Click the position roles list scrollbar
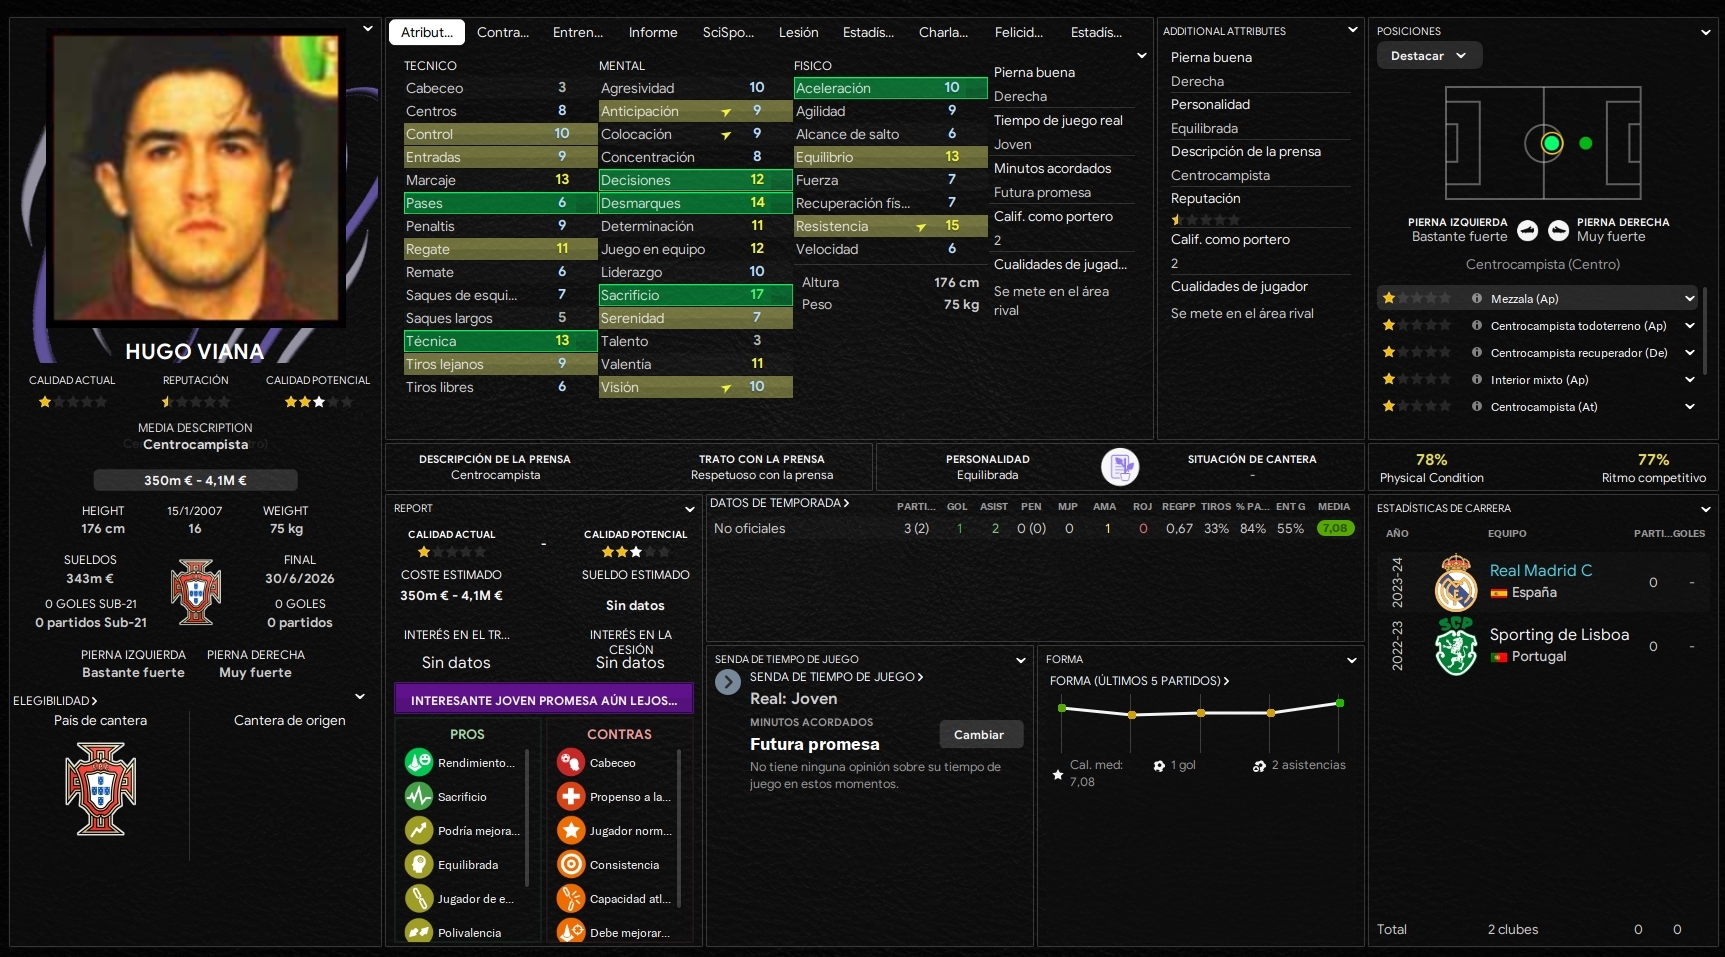 click(1704, 330)
